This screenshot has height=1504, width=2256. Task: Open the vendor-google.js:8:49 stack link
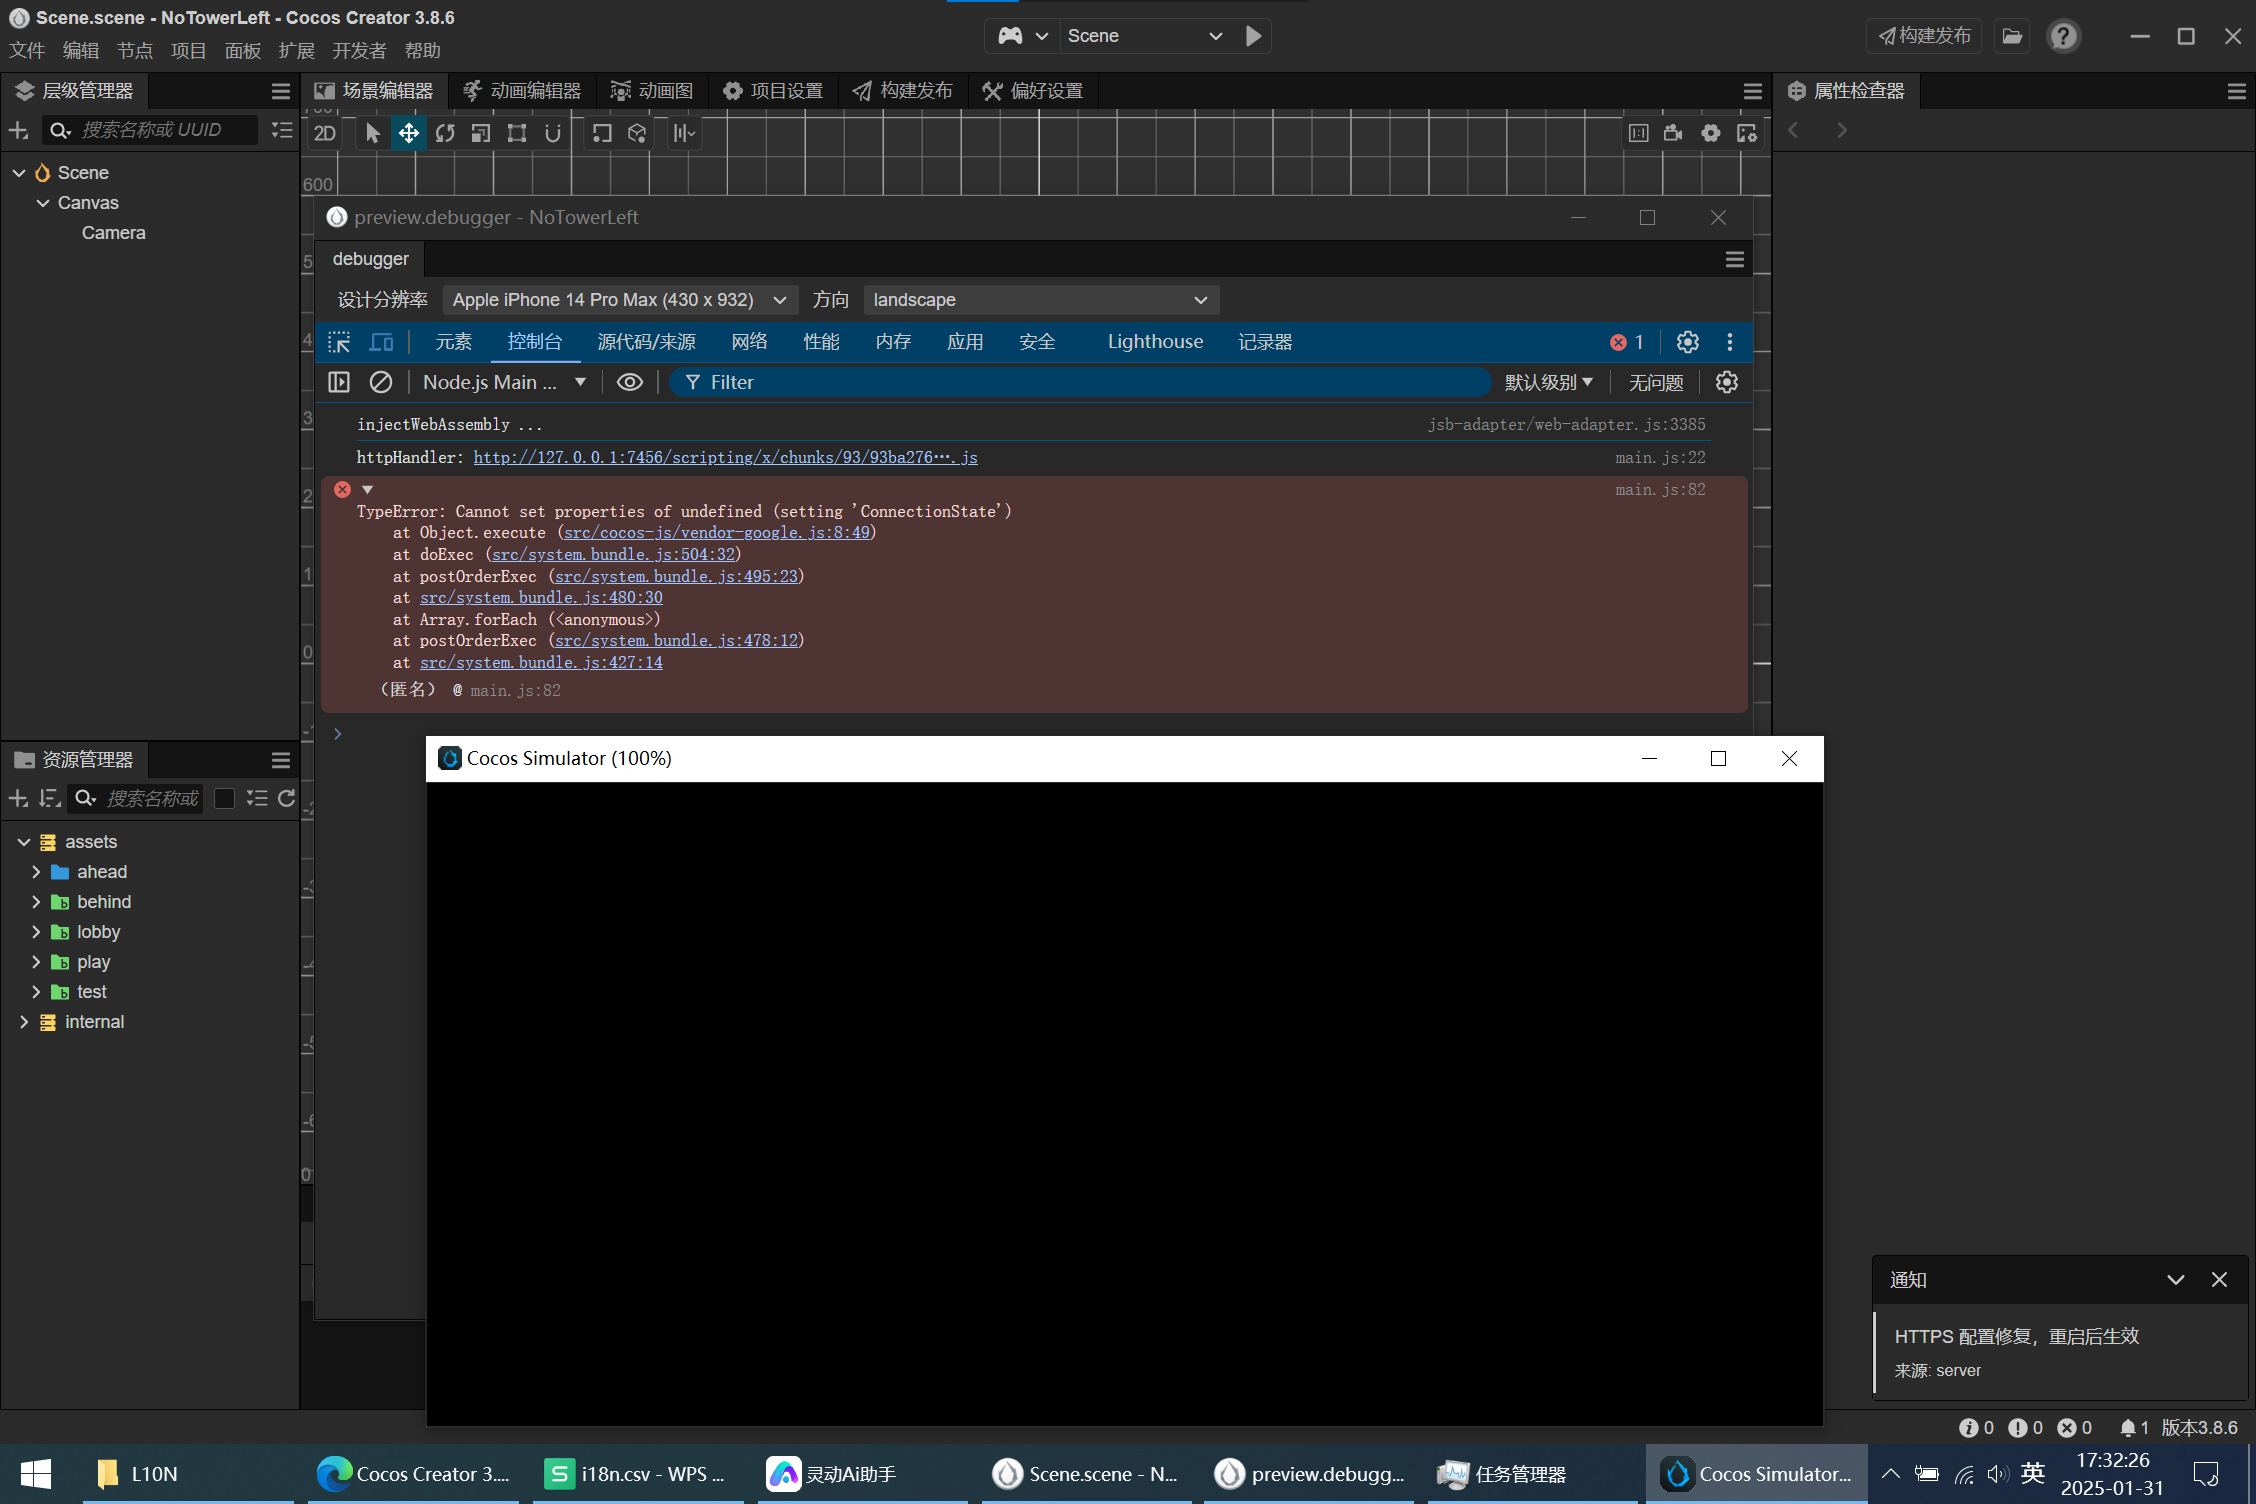[x=716, y=533]
